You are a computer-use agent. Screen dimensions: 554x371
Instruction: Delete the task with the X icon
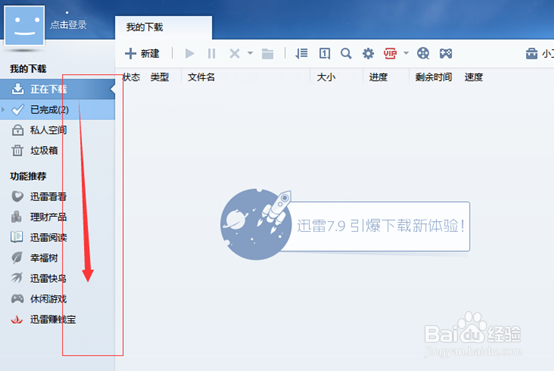click(x=235, y=54)
